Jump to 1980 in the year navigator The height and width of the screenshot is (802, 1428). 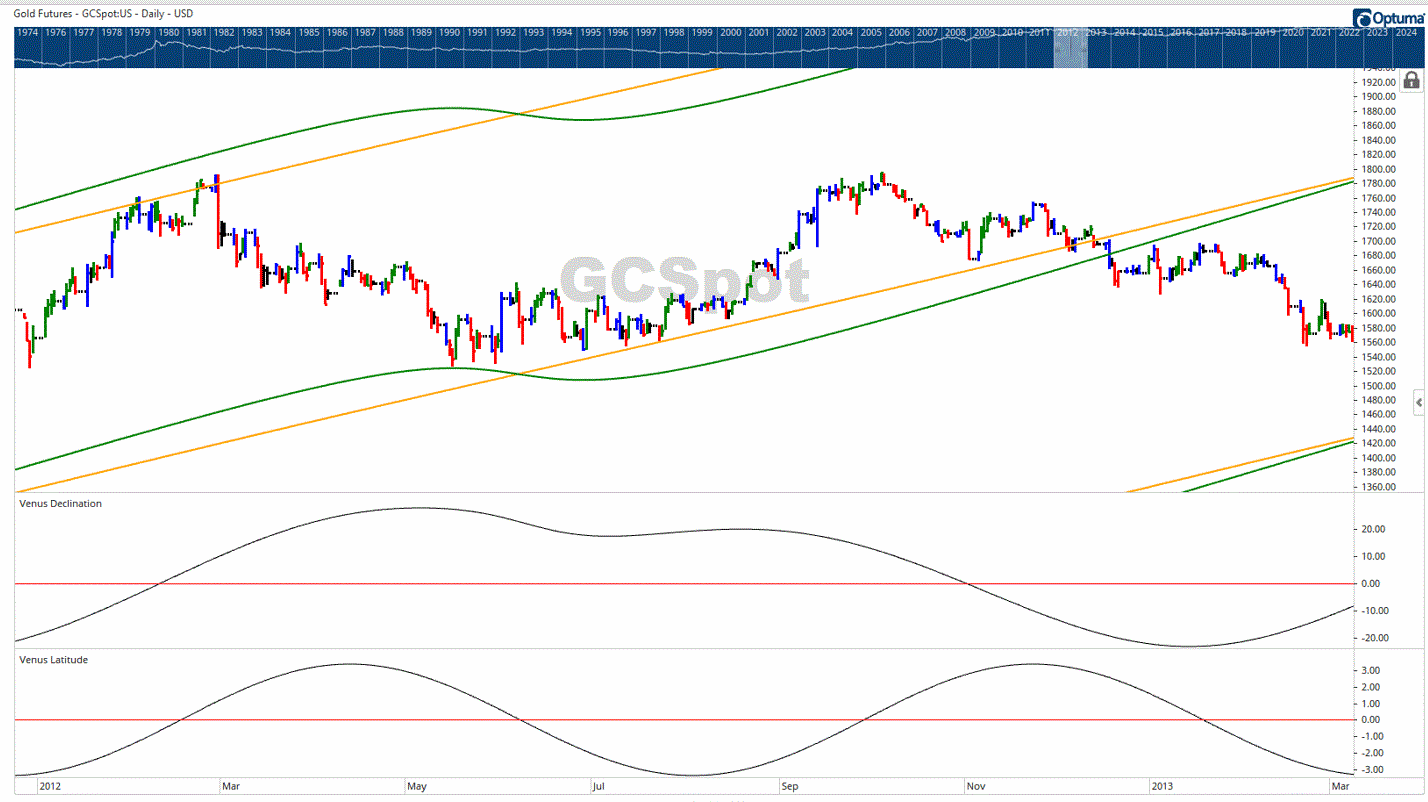pyautogui.click(x=169, y=33)
